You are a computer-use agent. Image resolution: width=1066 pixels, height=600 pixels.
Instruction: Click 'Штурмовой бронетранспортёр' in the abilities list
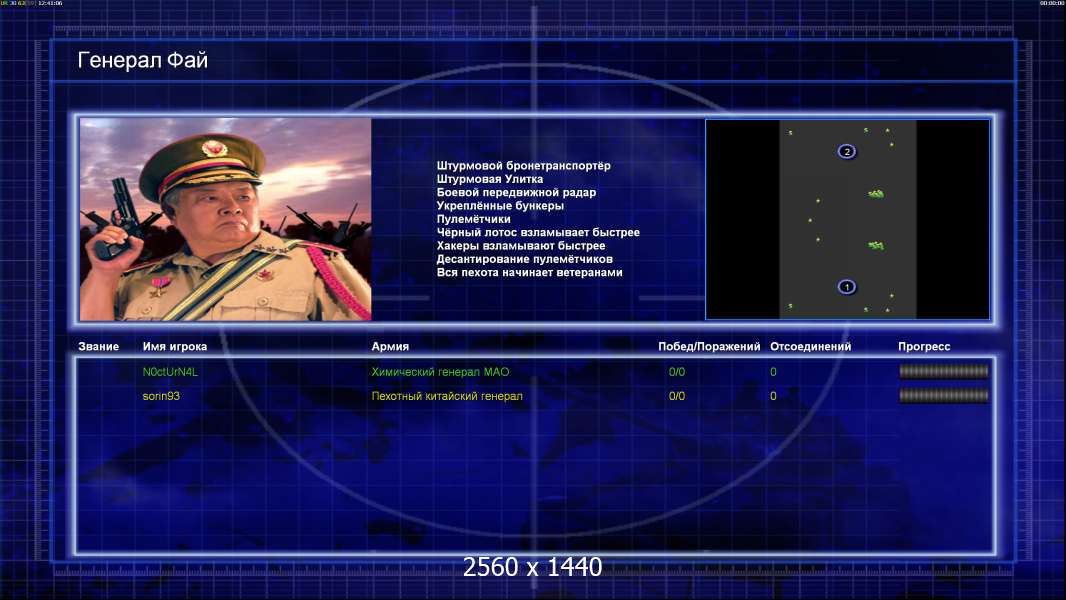523,166
